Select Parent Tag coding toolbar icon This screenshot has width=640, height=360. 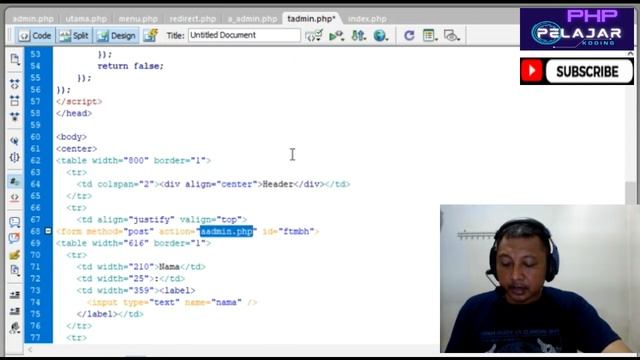[15, 141]
